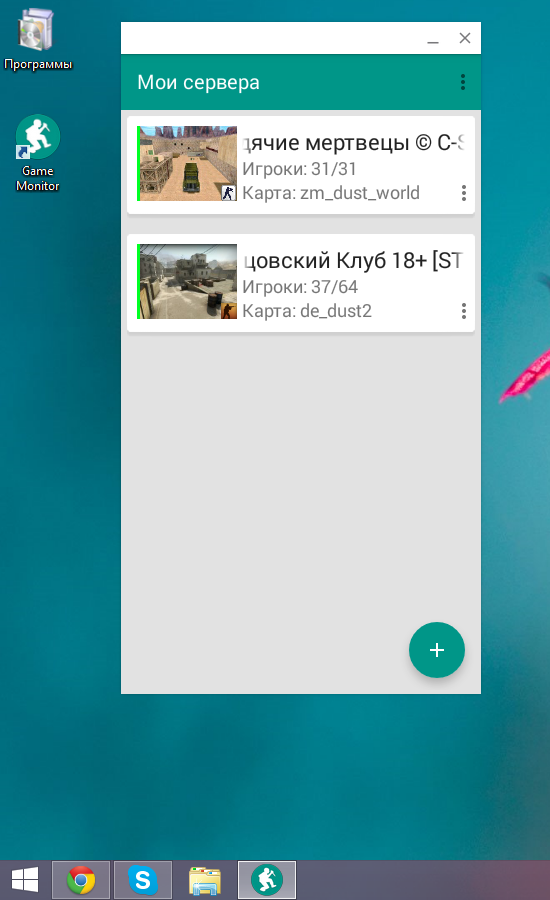Select the zm_dust_world map thumbnail
550x900 pixels.
[187, 164]
